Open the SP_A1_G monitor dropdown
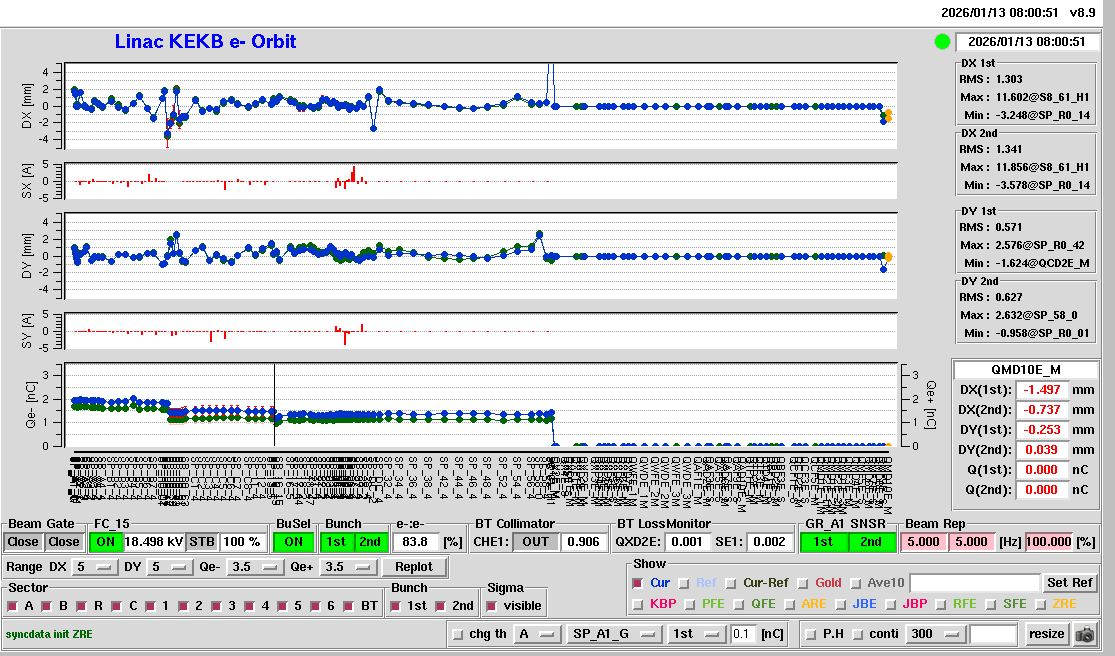 (x=614, y=634)
